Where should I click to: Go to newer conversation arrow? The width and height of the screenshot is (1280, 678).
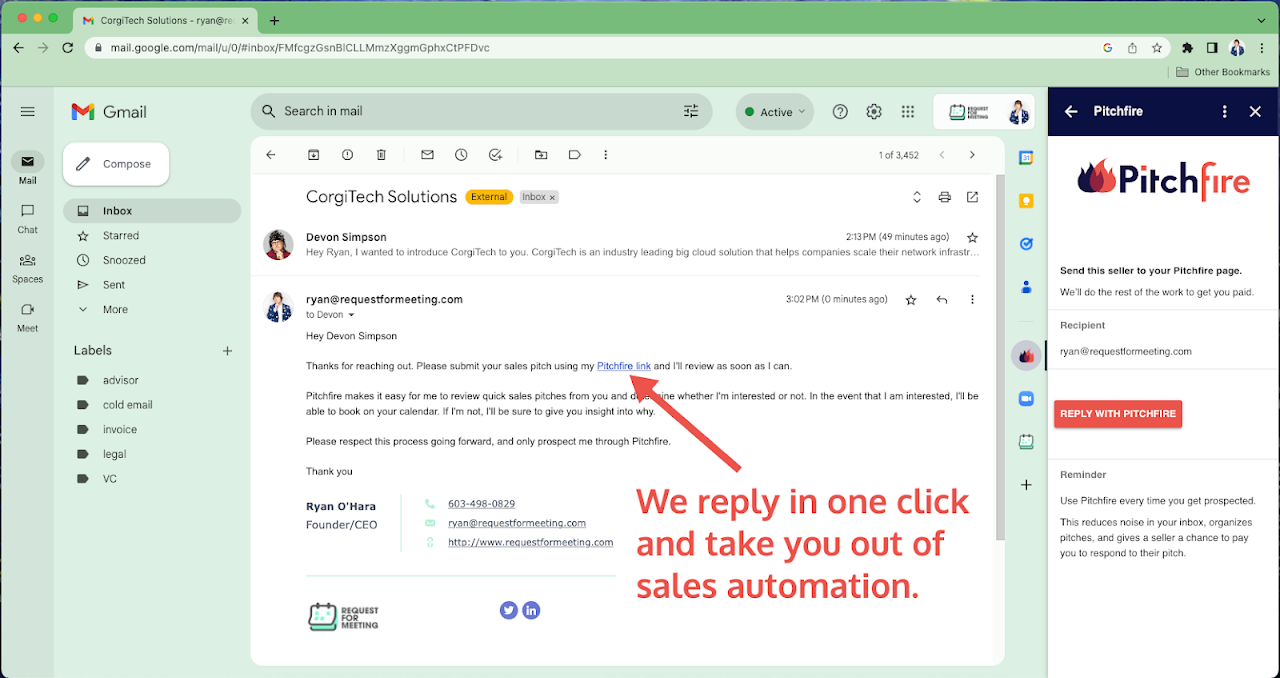coord(941,155)
